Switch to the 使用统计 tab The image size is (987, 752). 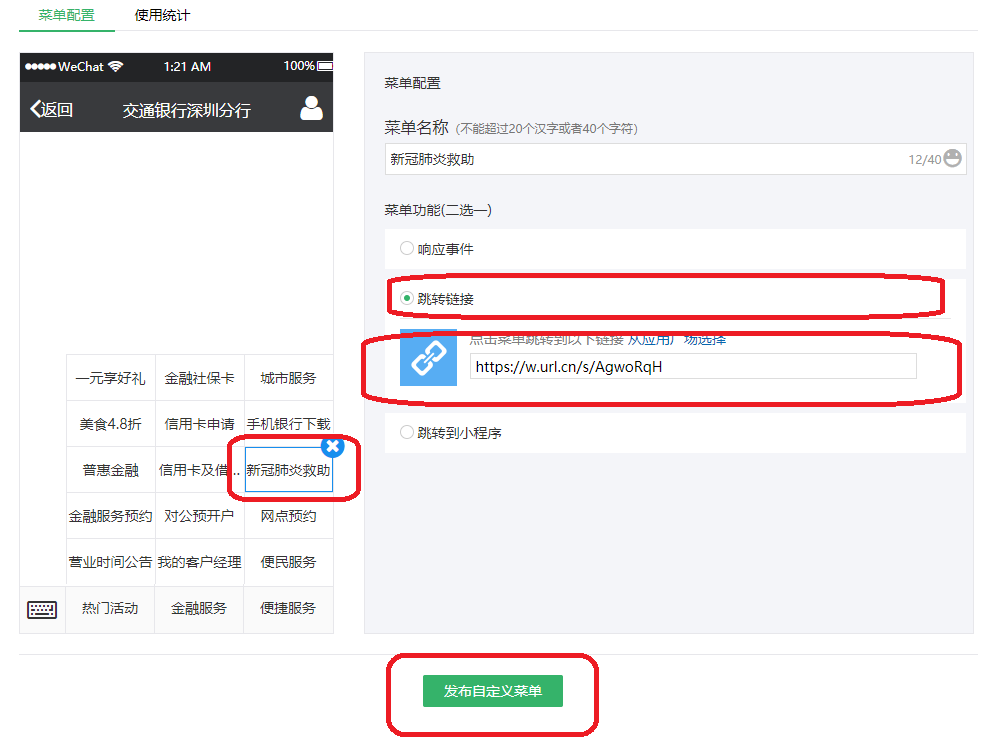[162, 15]
